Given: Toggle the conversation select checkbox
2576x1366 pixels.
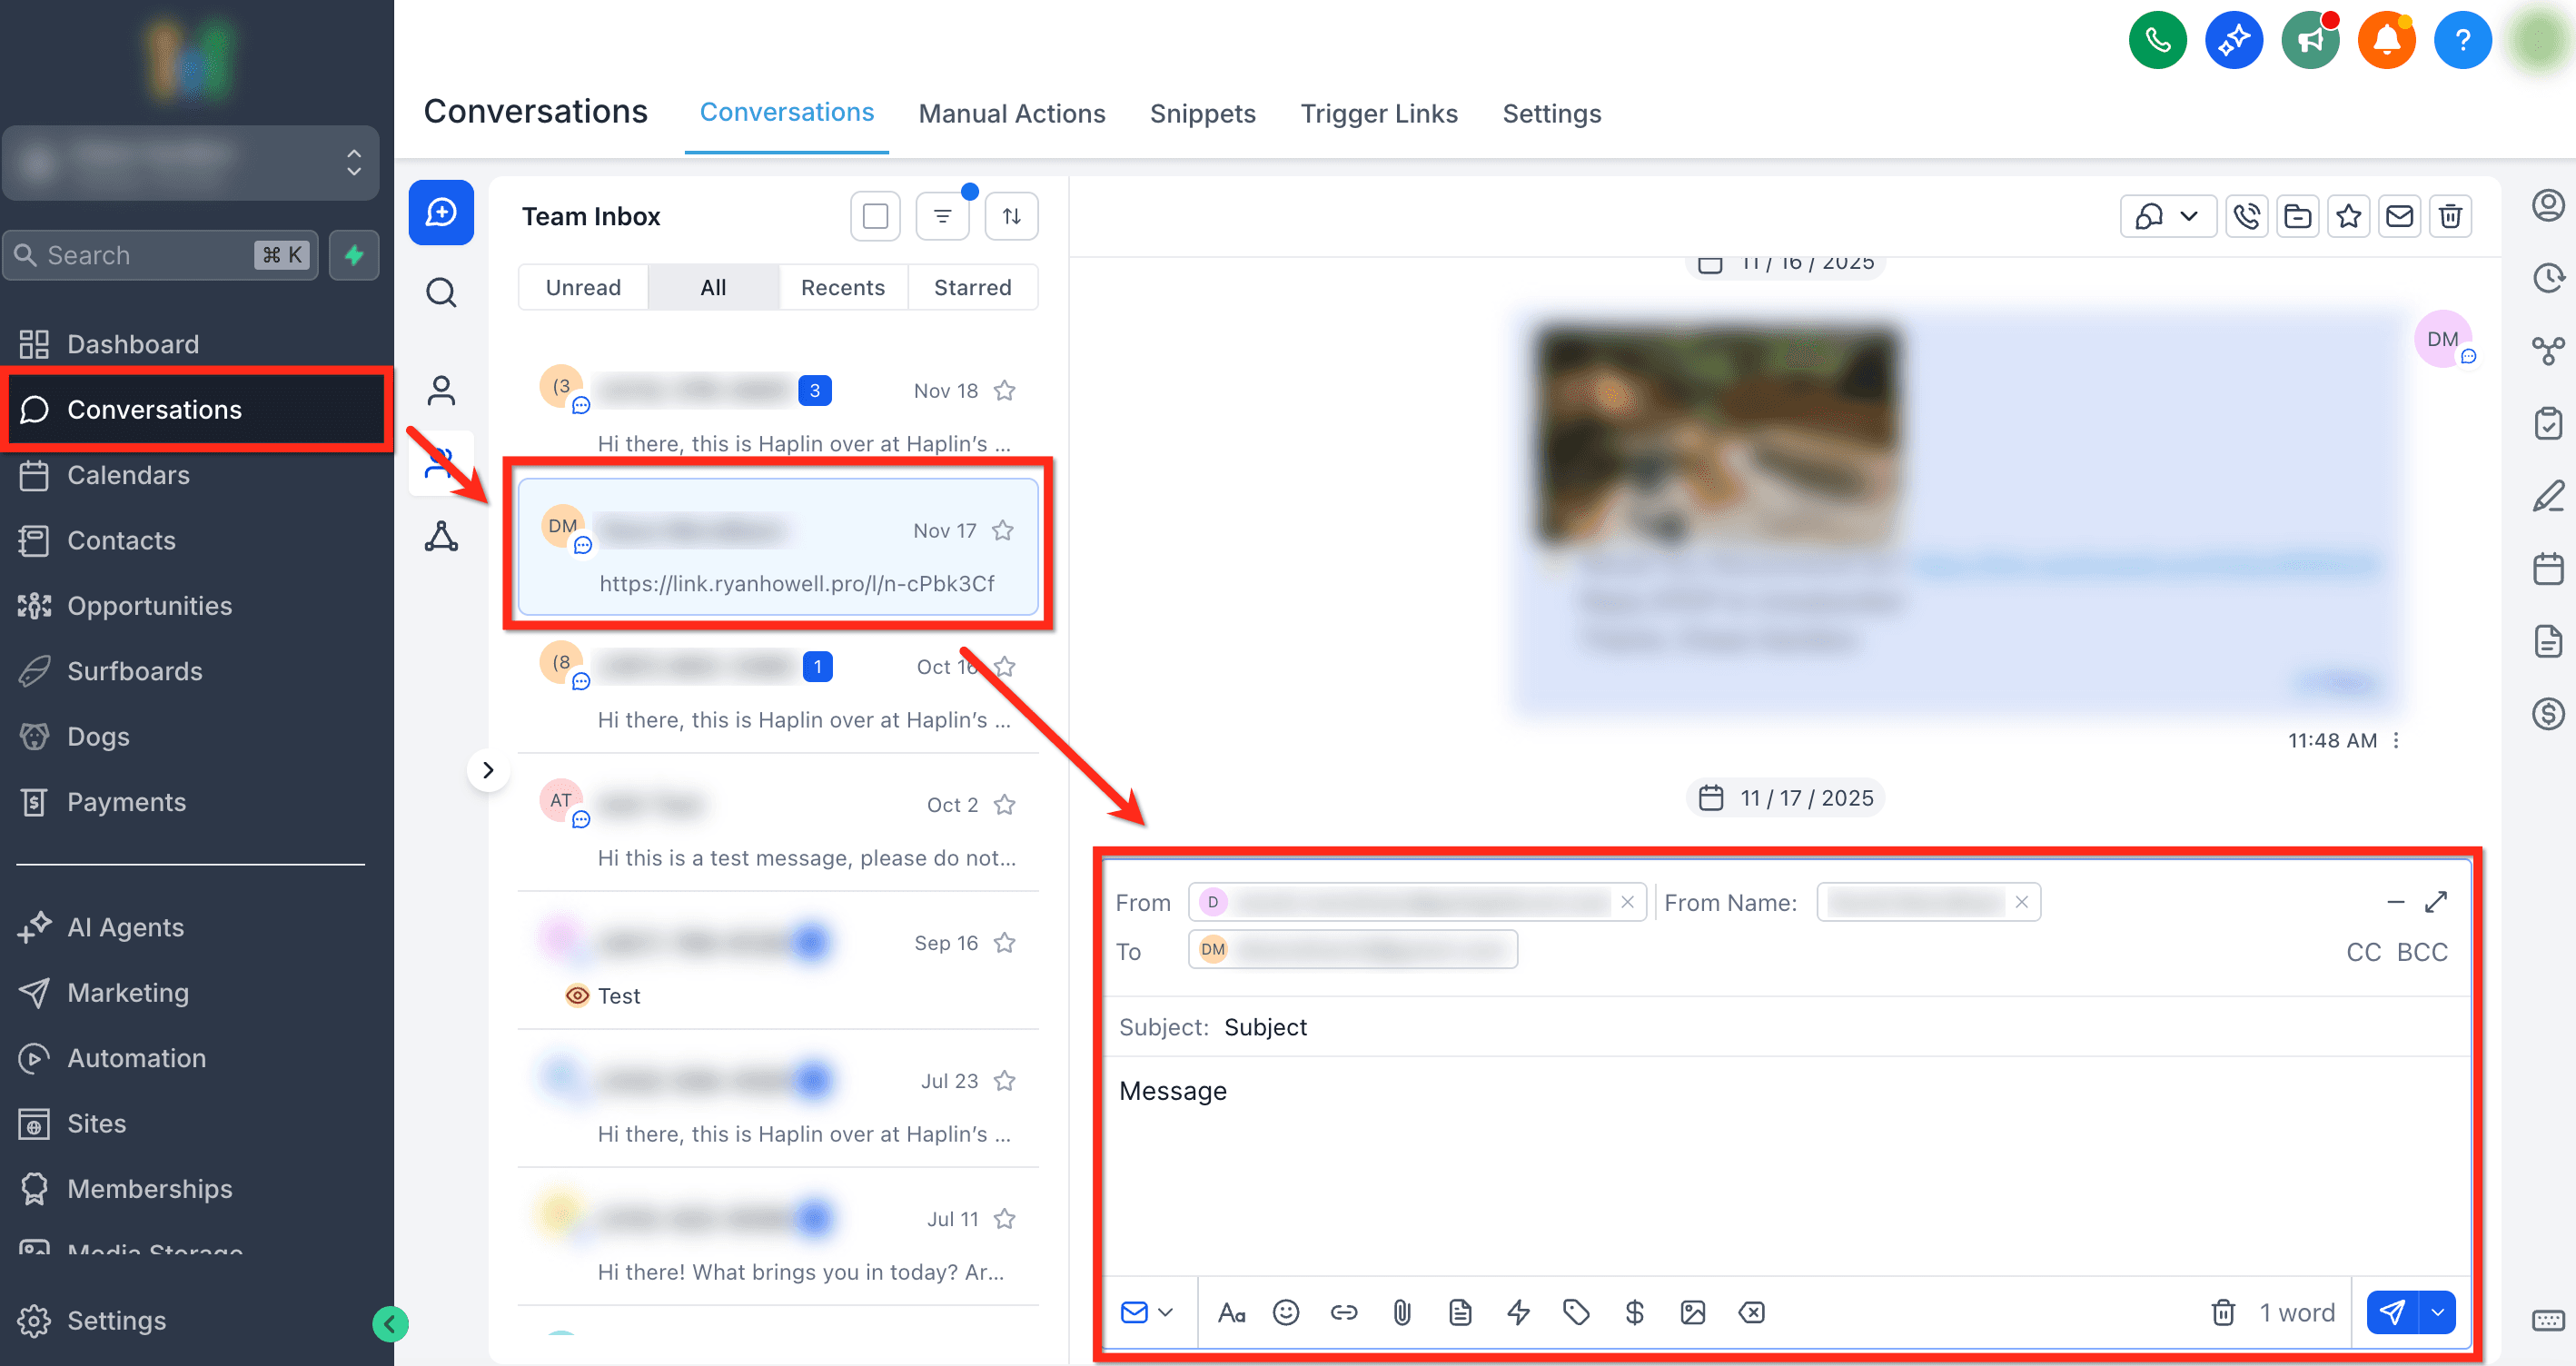Looking at the screenshot, I should click(874, 215).
